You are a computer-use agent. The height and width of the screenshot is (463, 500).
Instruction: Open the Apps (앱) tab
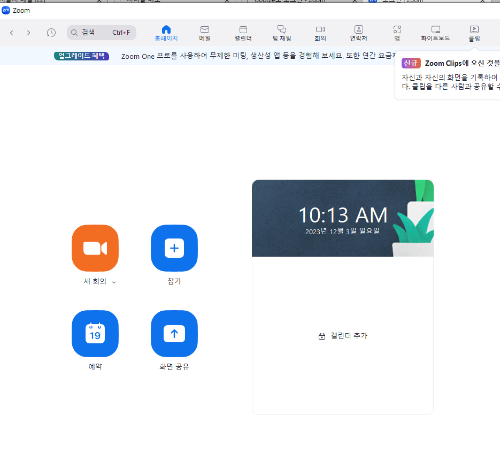(397, 33)
